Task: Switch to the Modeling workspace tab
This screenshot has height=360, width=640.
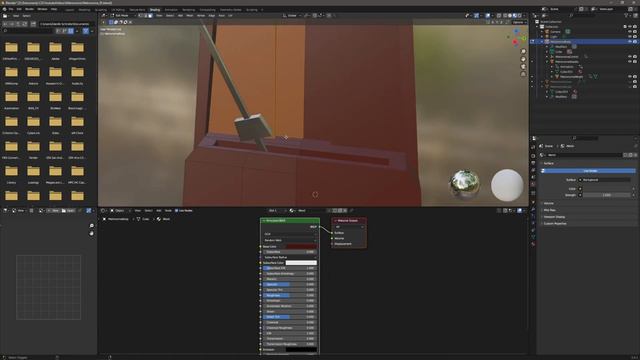Action: point(84,9)
